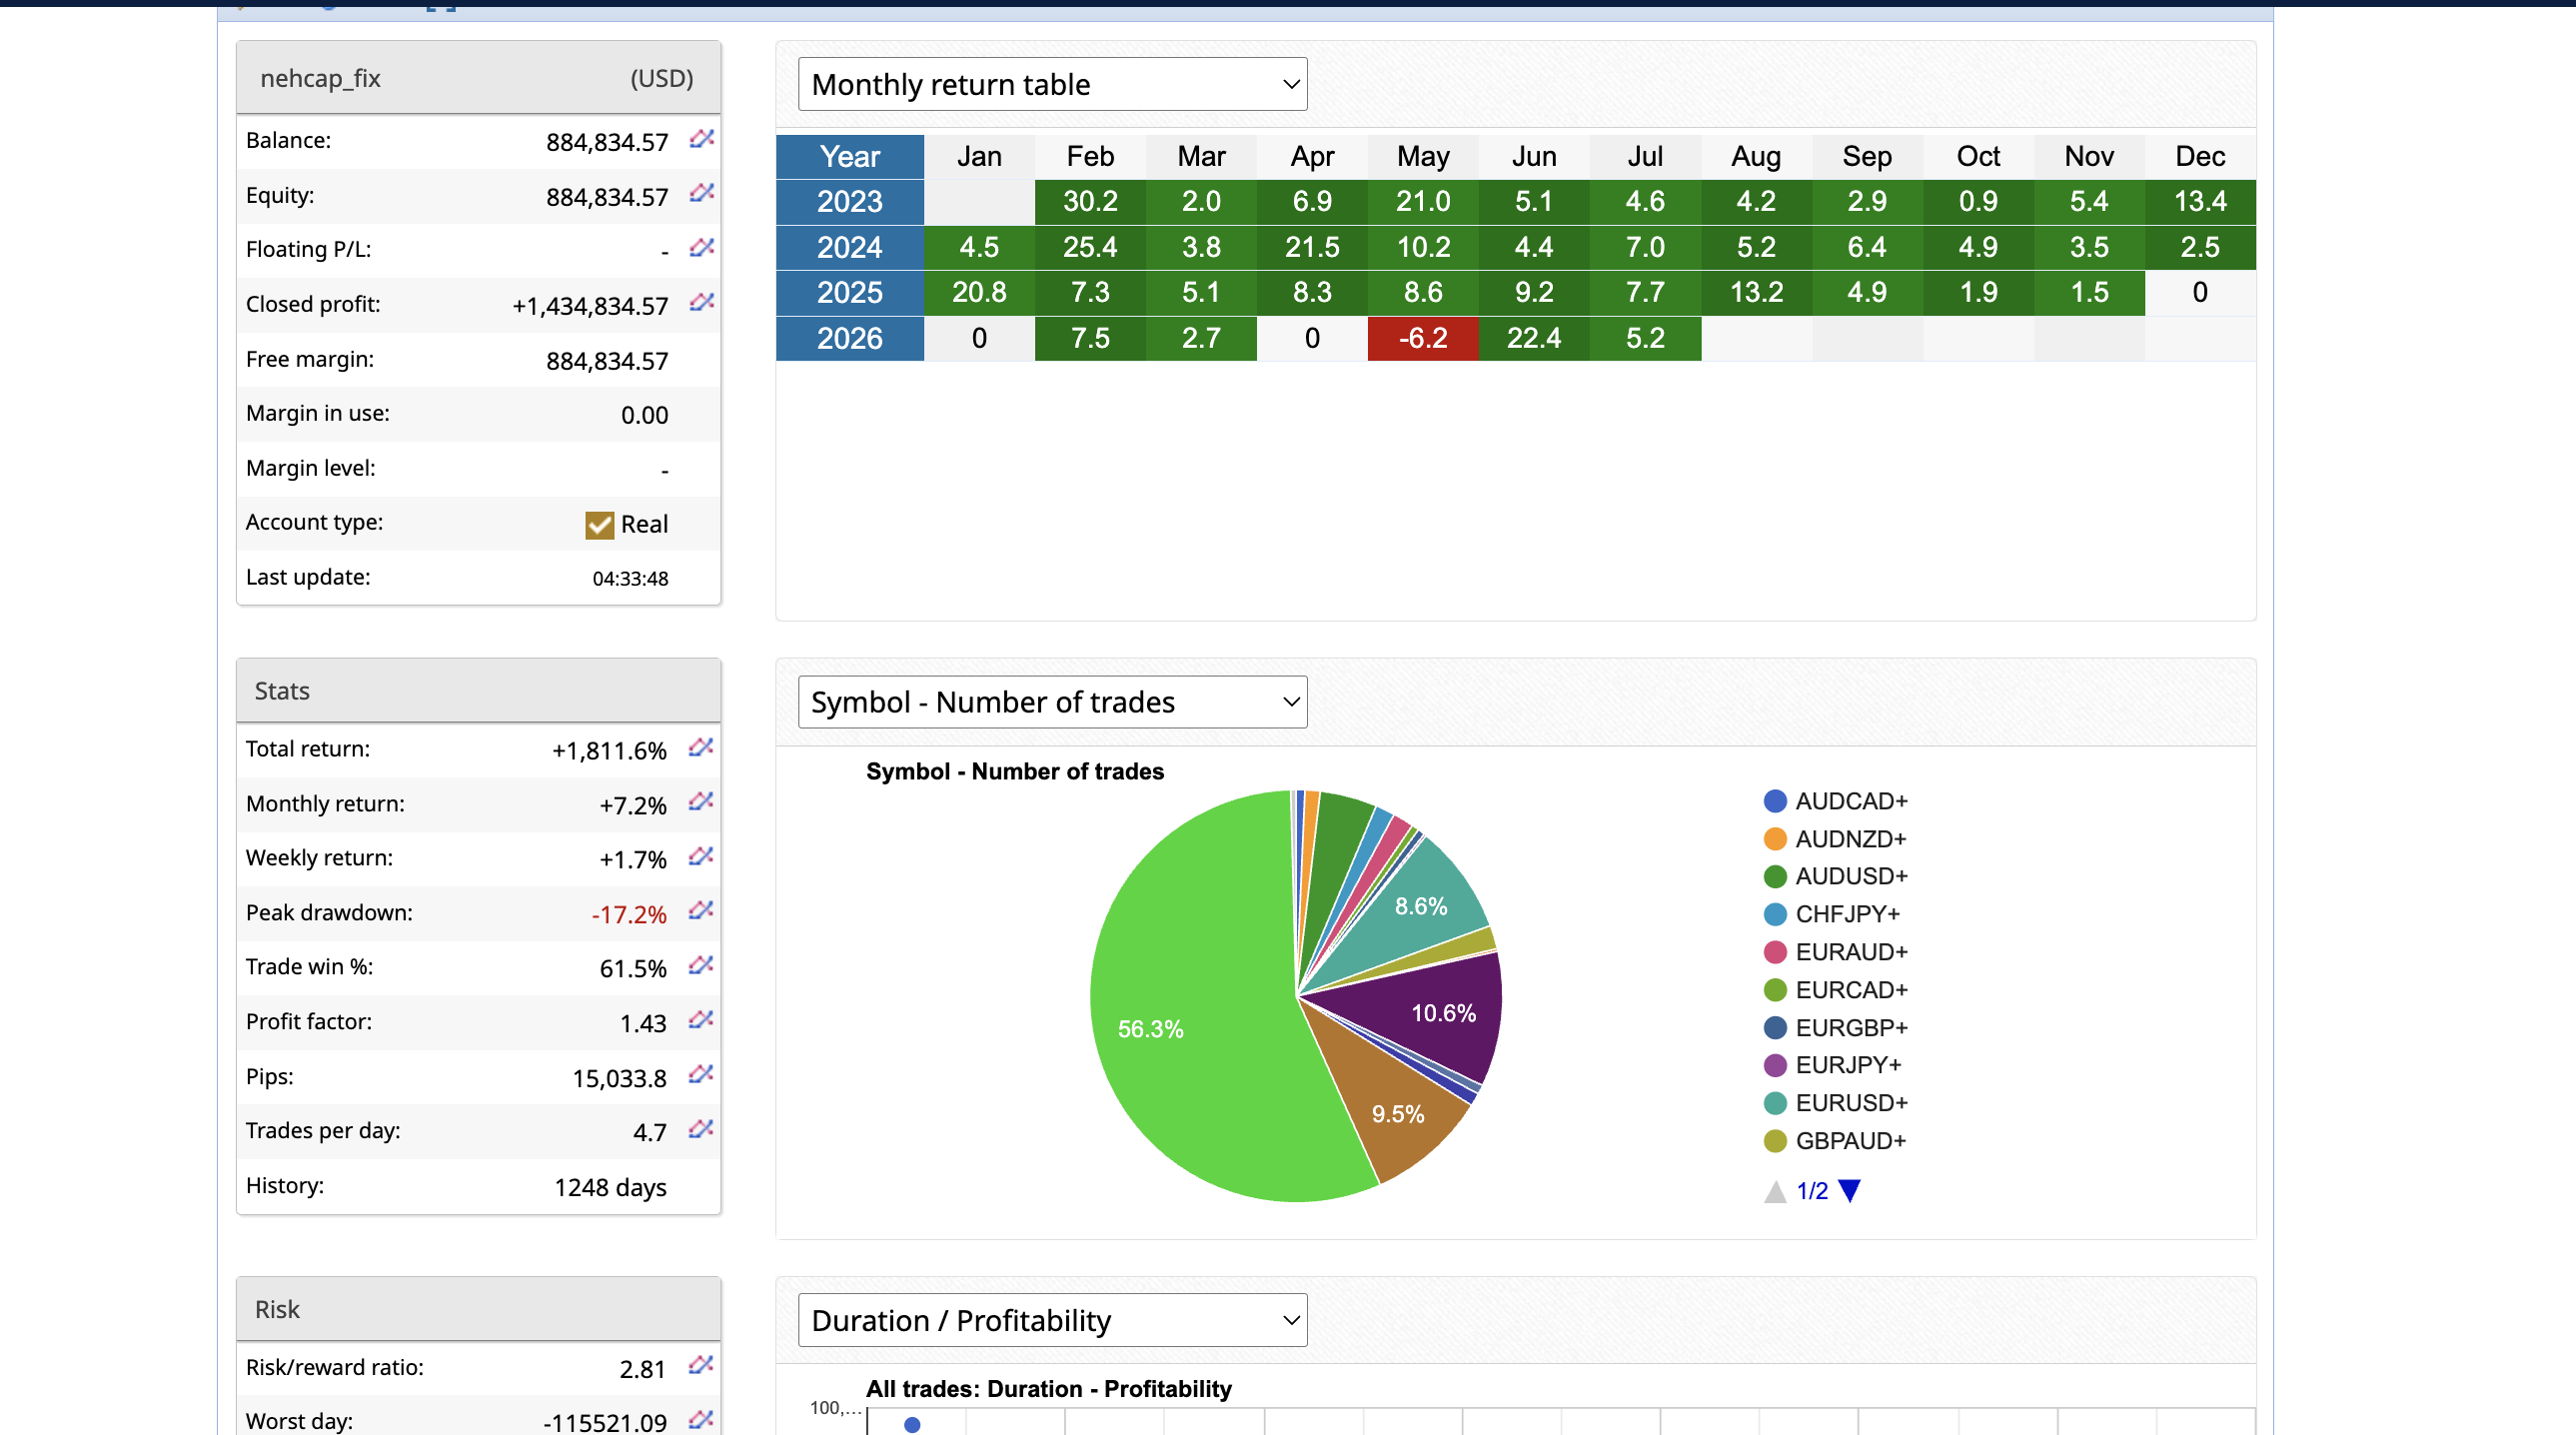Open the chart icon beside Pips
2576x1435 pixels.
[701, 1075]
